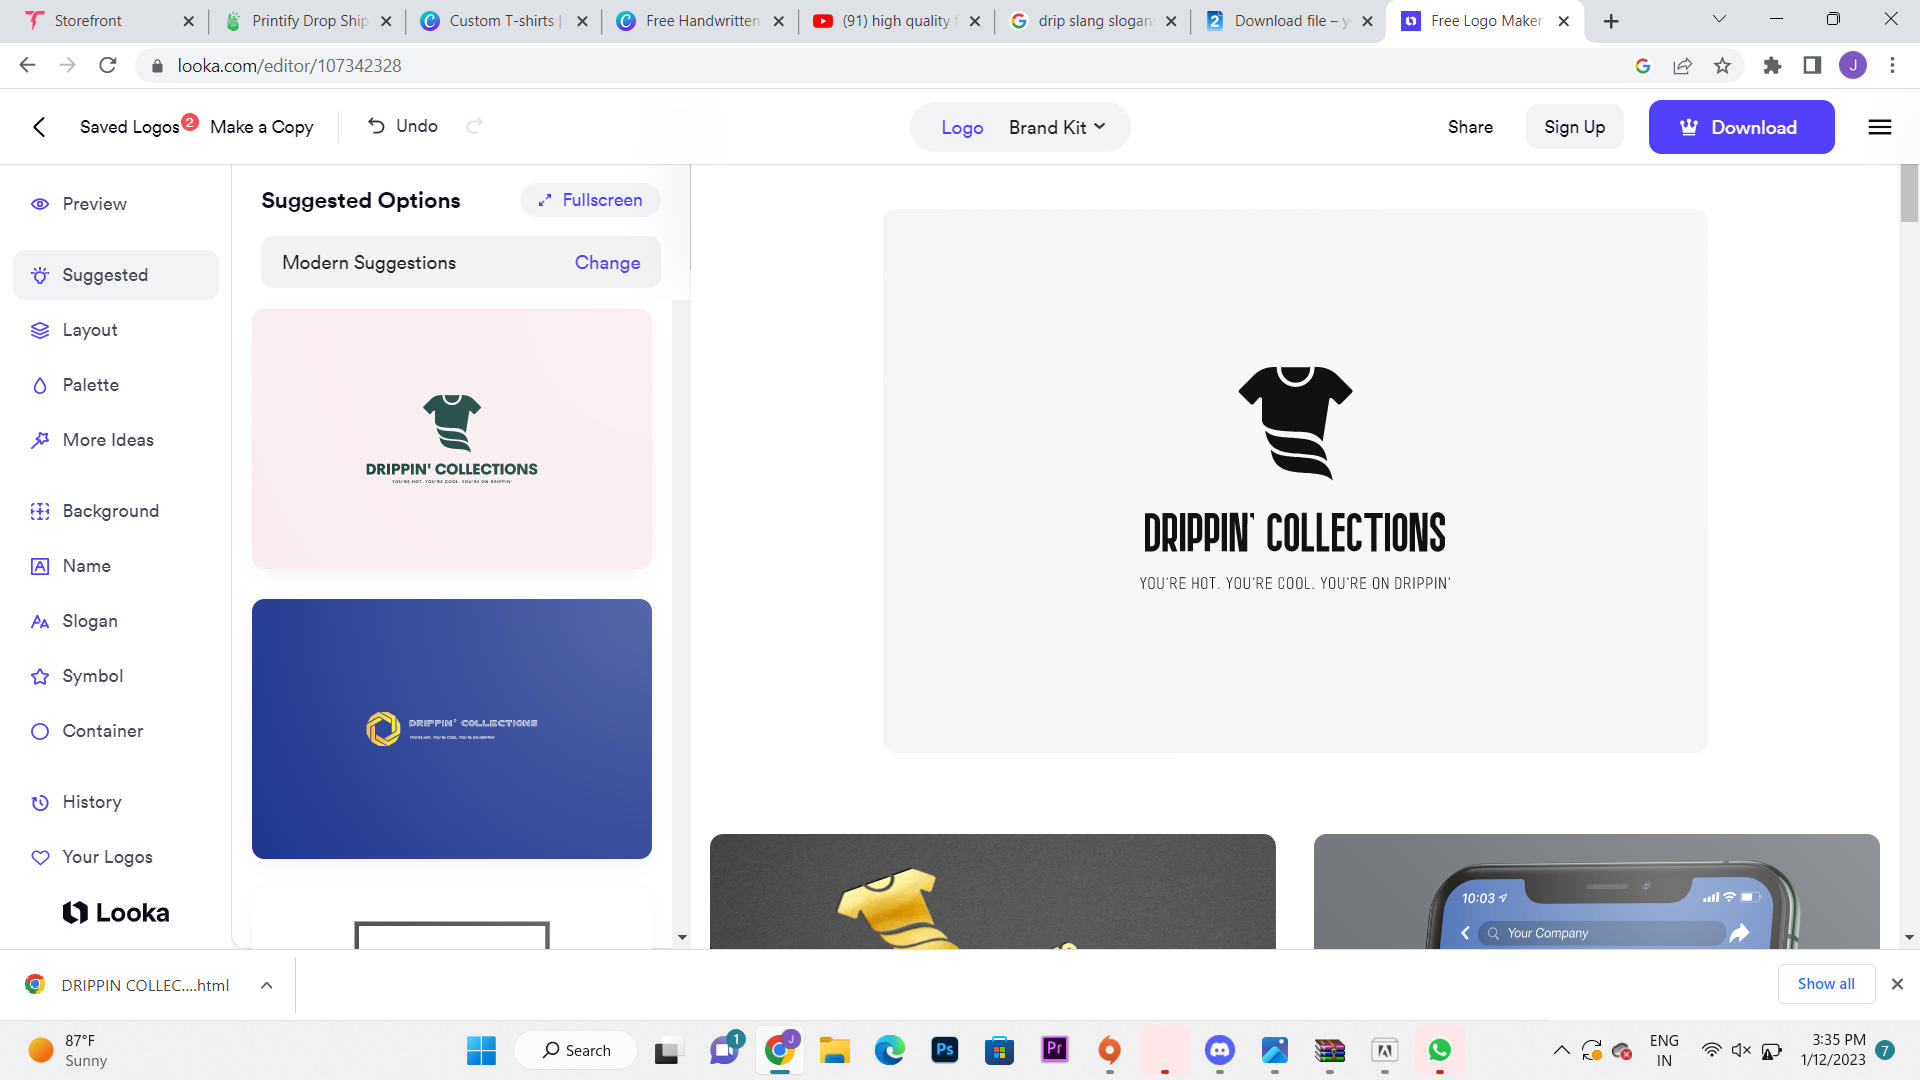The height and width of the screenshot is (1080, 1920).
Task: Click the Name text-box icon
Action: [40, 566]
